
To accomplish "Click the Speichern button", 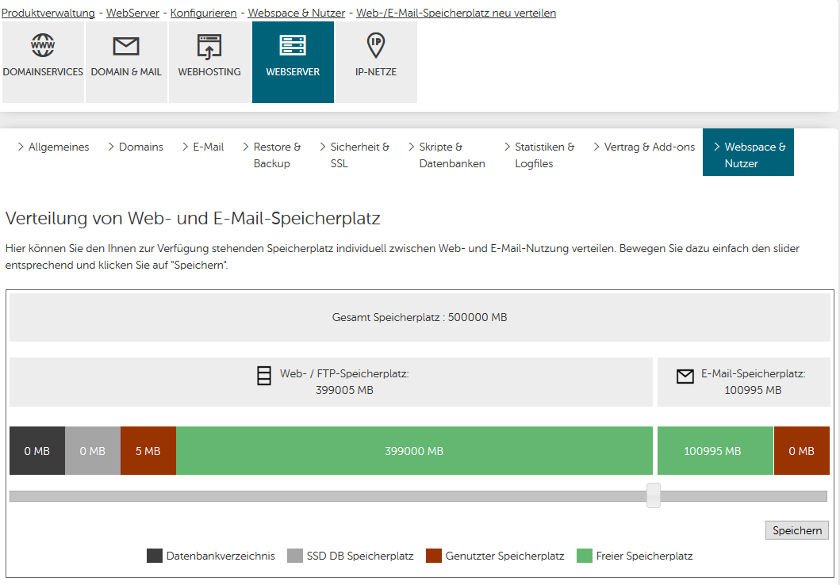I will point(797,530).
